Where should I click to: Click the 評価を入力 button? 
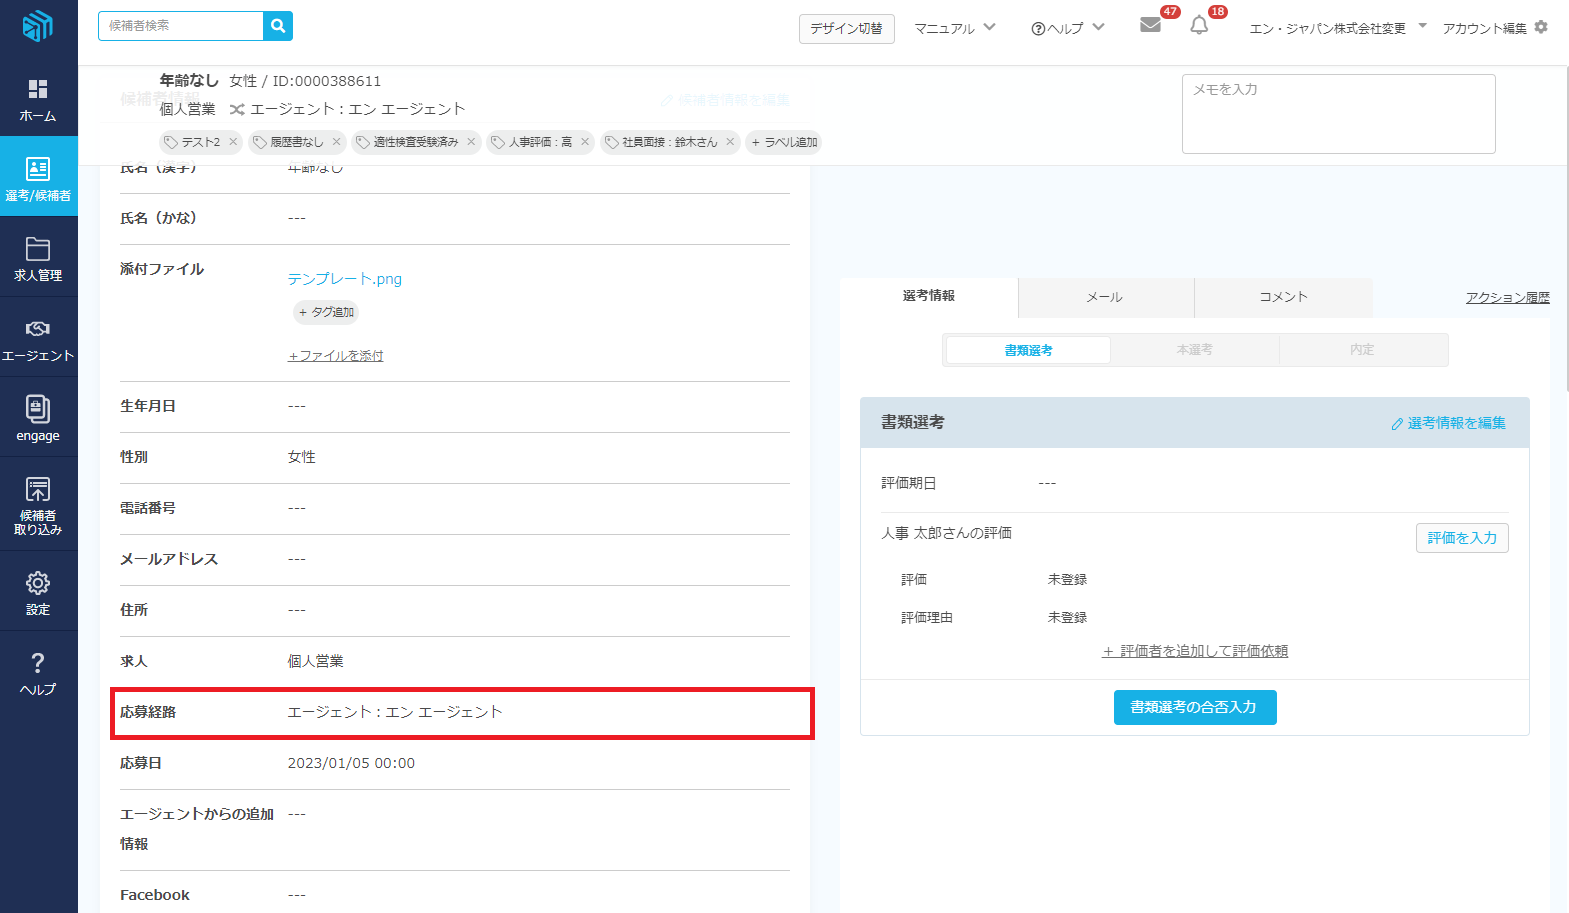point(1461,538)
